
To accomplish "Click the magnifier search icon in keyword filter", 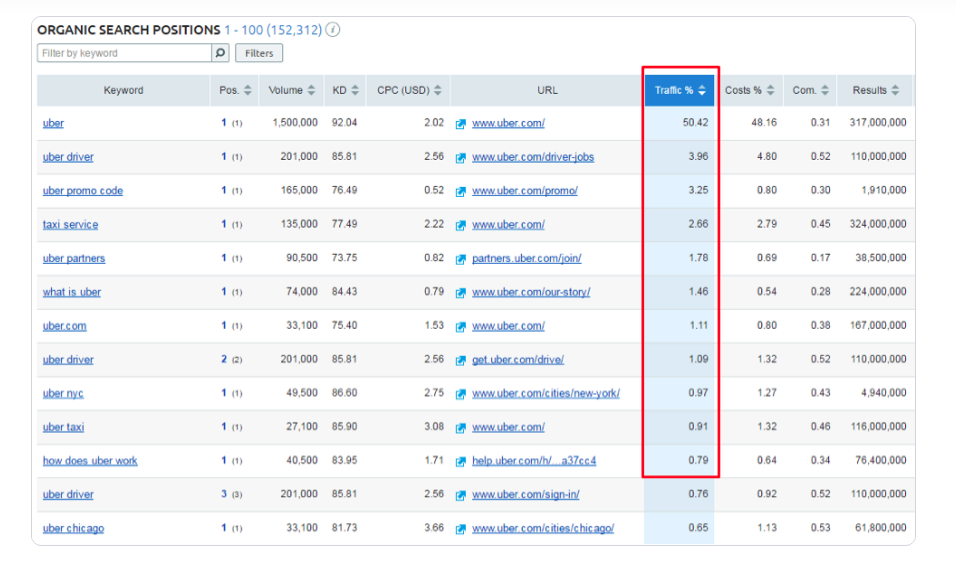I will point(220,53).
